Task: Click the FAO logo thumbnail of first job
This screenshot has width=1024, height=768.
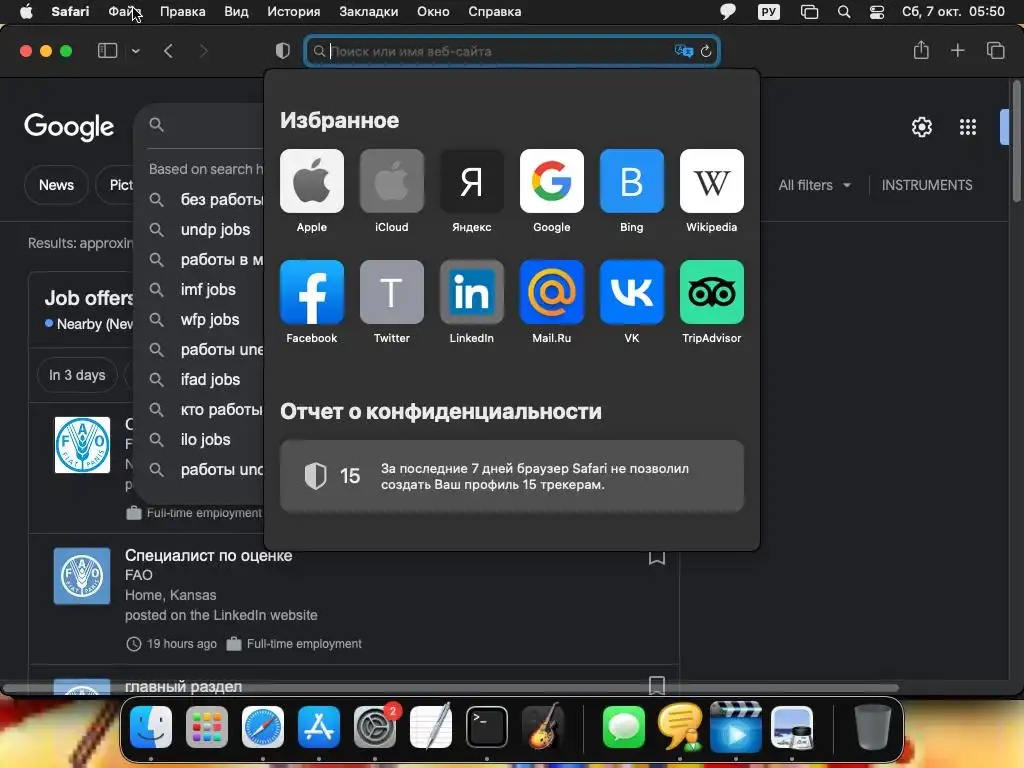Action: (82, 445)
